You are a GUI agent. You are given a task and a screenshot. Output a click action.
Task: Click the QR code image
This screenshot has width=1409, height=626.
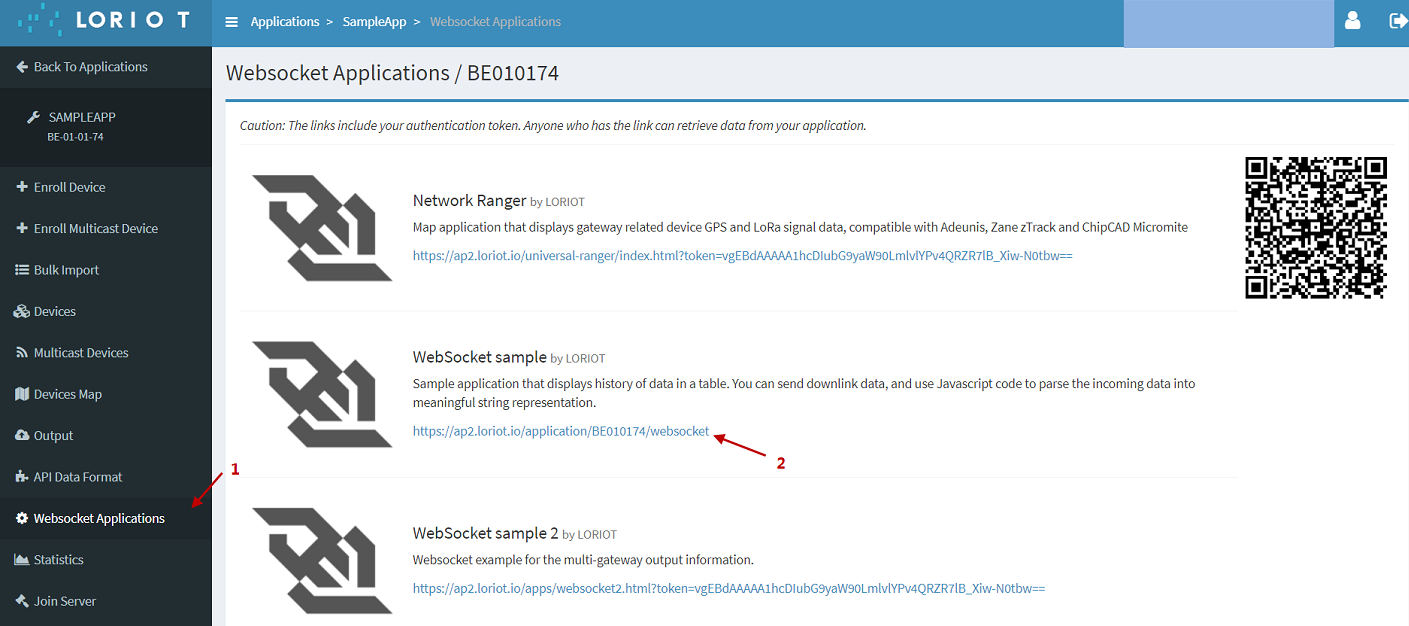click(1316, 228)
